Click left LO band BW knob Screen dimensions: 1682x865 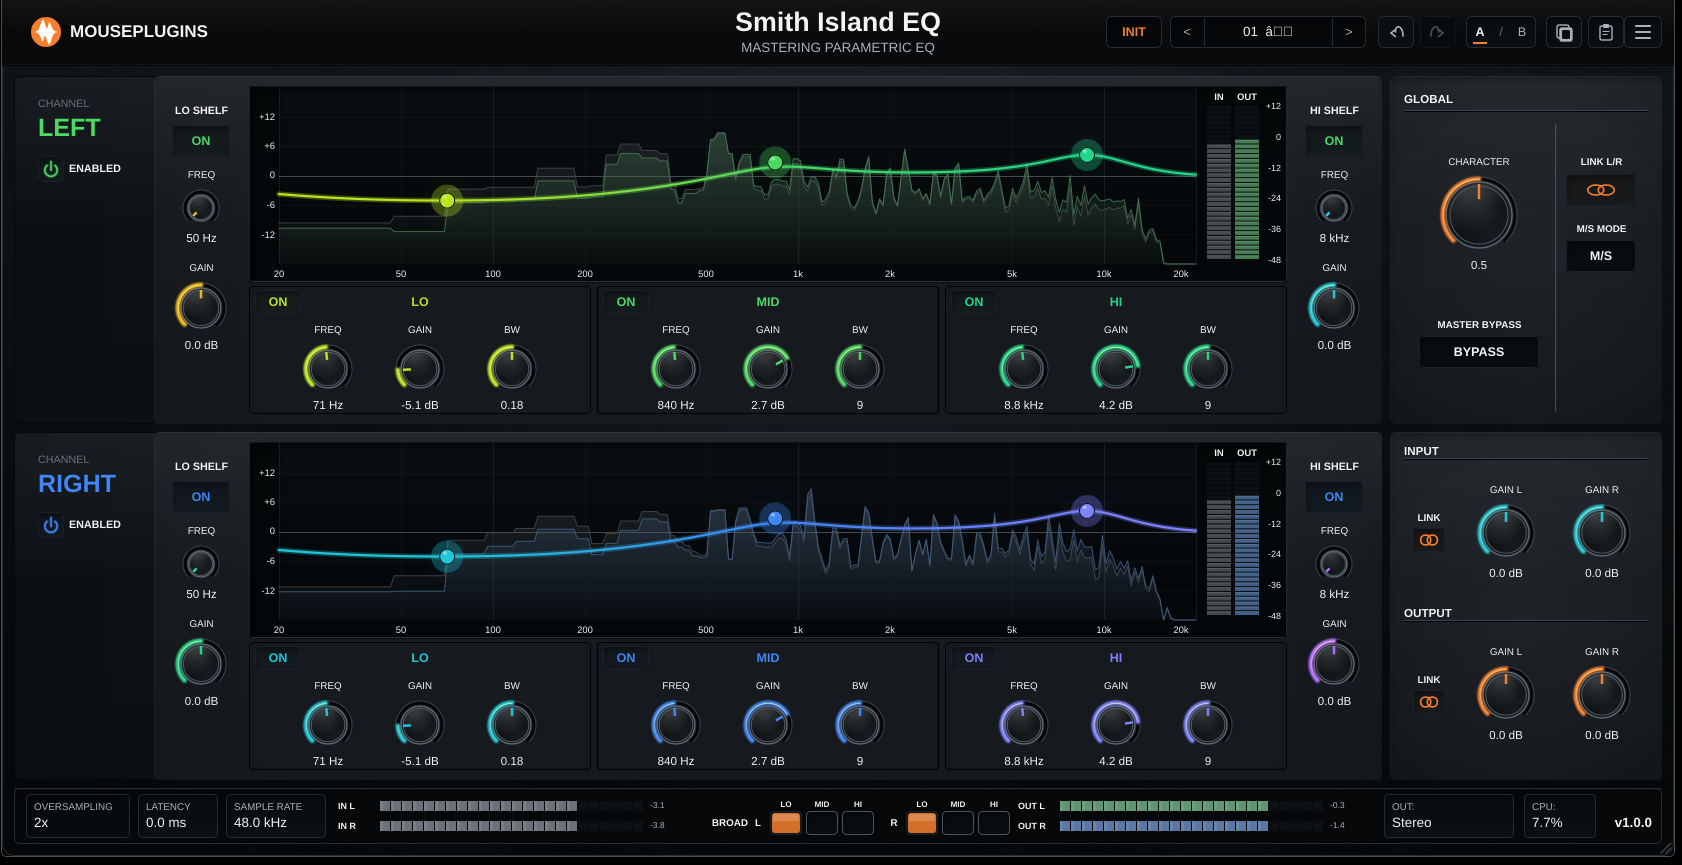tap(512, 369)
